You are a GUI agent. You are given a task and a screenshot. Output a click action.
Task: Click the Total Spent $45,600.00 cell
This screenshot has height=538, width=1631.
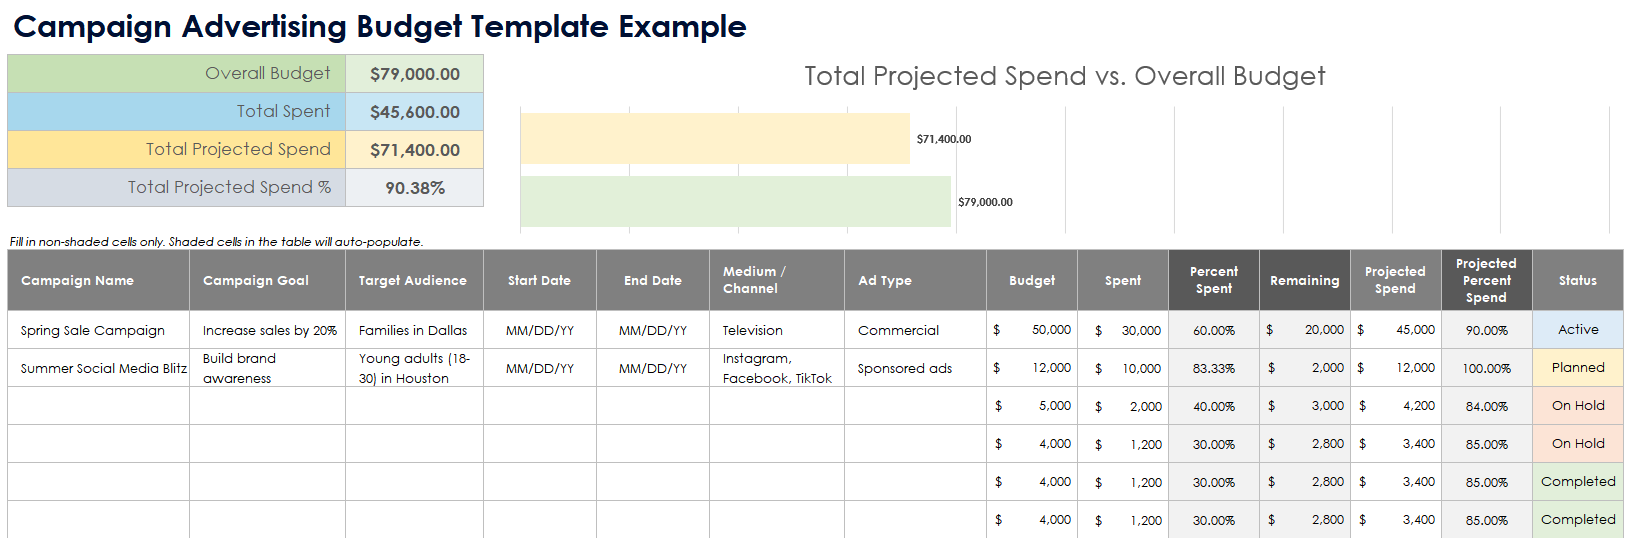pos(414,112)
